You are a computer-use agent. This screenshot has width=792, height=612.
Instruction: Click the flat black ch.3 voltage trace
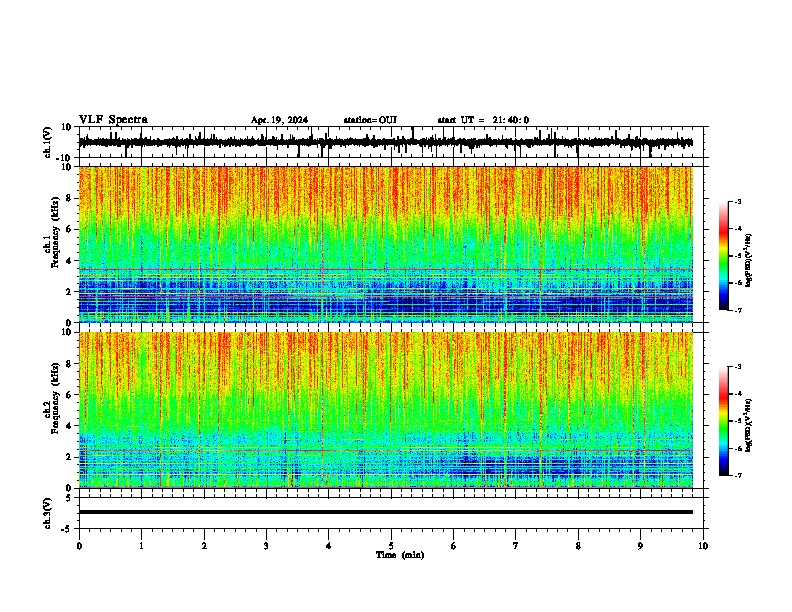tap(386, 512)
